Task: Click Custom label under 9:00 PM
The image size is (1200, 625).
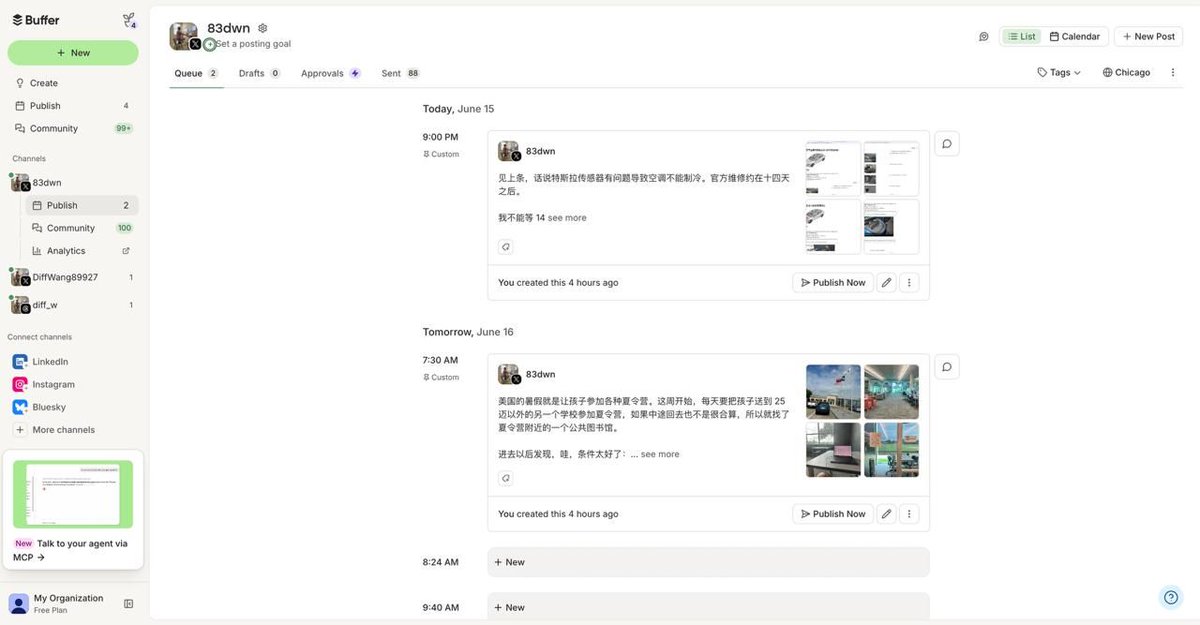Action: (441, 154)
